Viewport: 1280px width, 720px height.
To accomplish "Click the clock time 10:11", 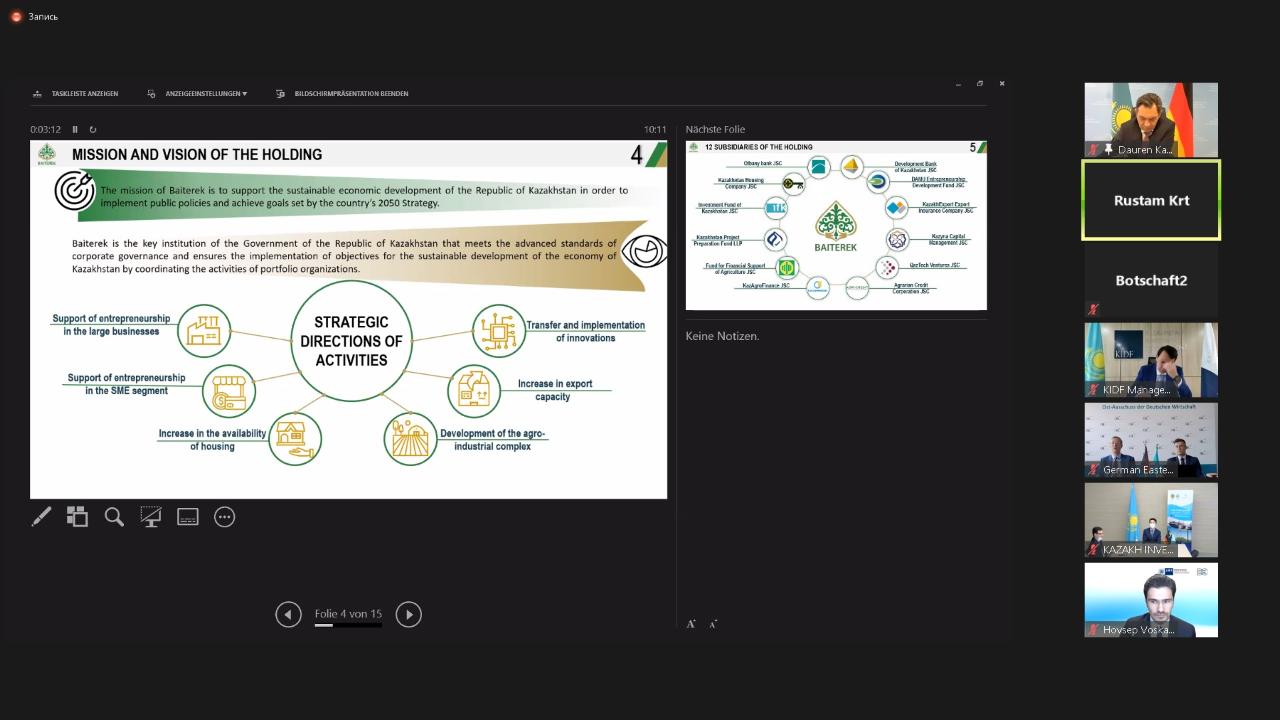I will click(x=655, y=129).
